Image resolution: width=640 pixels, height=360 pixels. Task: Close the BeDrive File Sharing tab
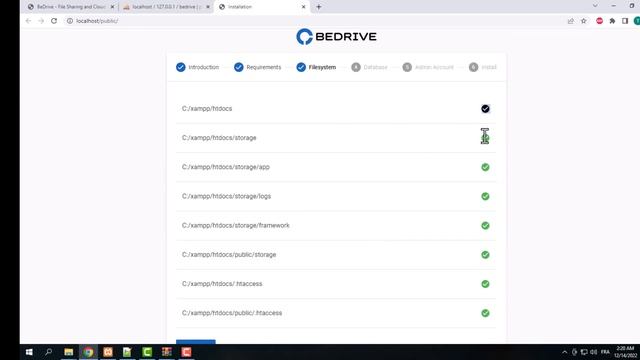tap(112, 7)
